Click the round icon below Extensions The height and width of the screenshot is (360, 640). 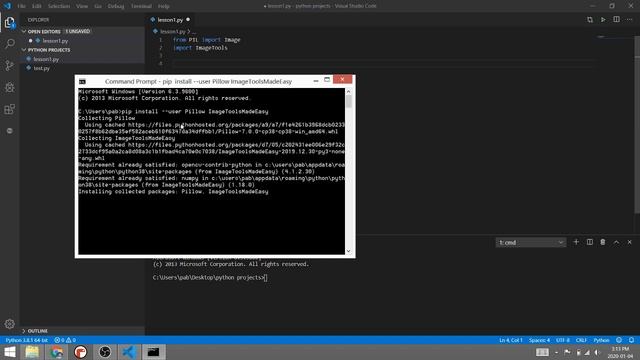point(10,131)
